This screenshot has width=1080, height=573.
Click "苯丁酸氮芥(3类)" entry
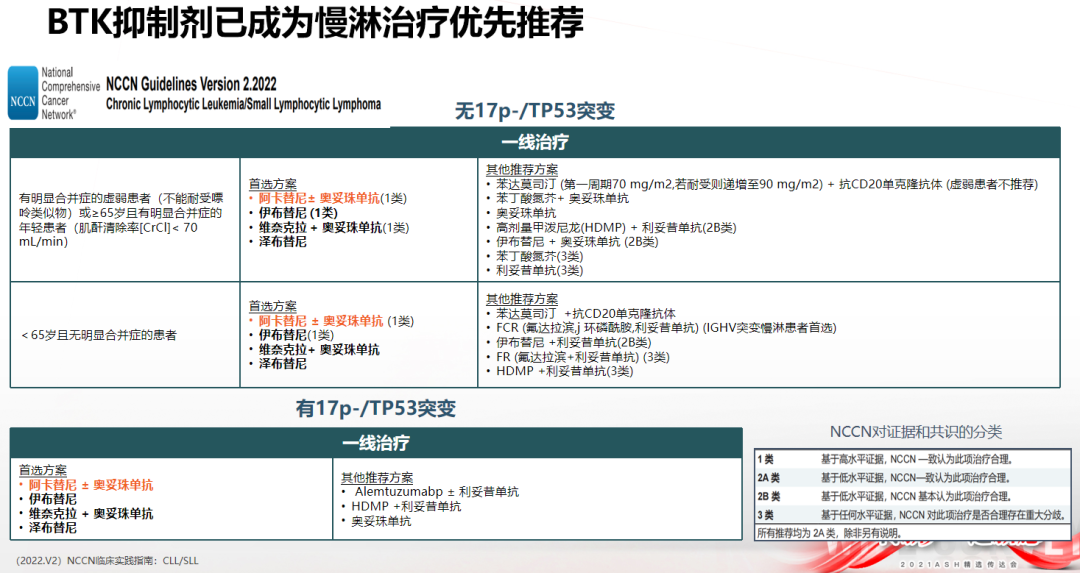click(539, 256)
